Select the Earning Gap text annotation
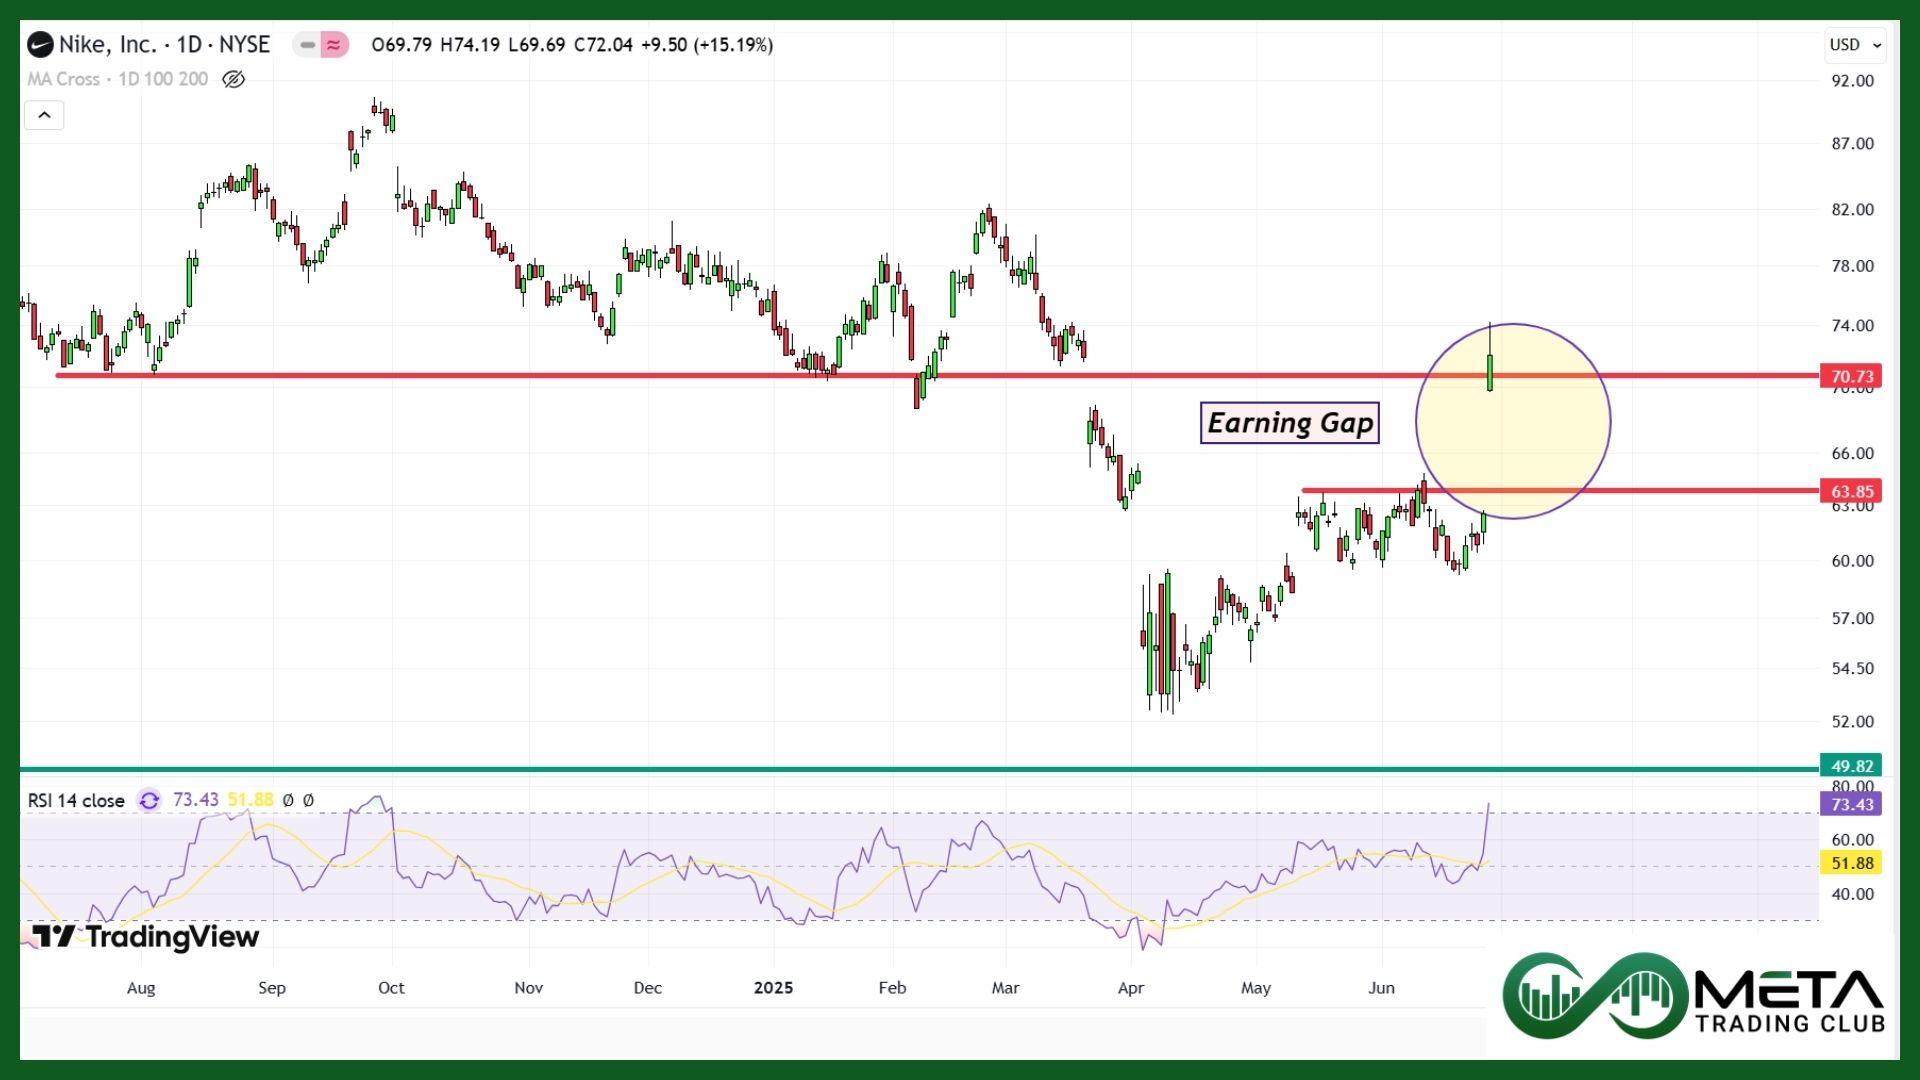 coord(1289,423)
